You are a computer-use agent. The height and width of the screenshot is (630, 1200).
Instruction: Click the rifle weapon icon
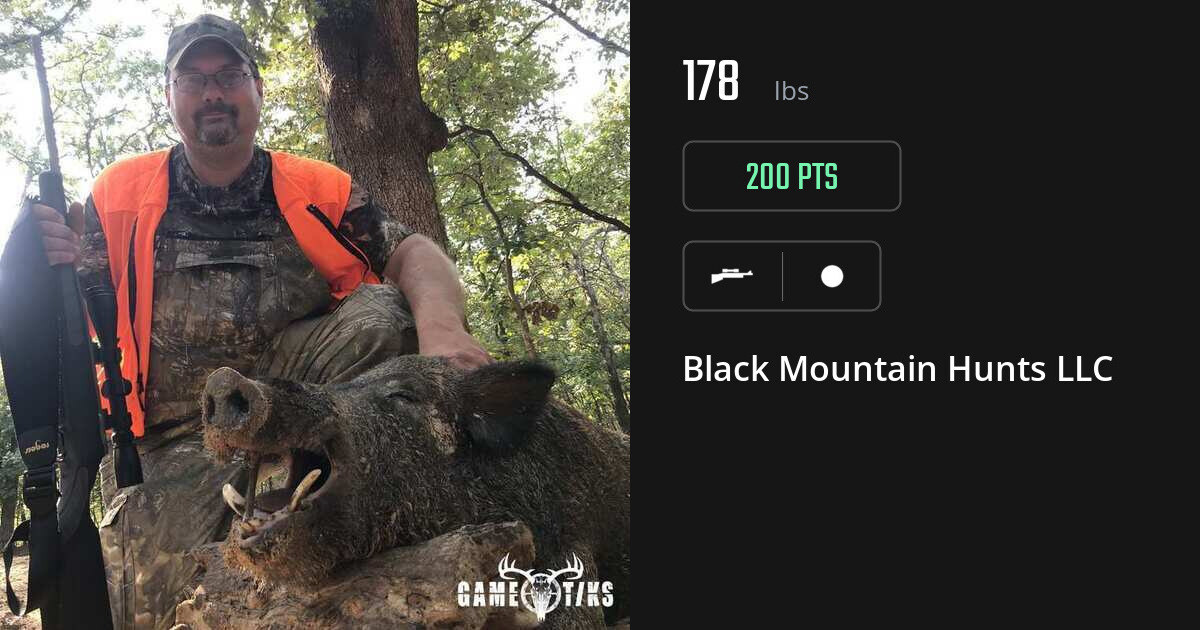click(732, 276)
